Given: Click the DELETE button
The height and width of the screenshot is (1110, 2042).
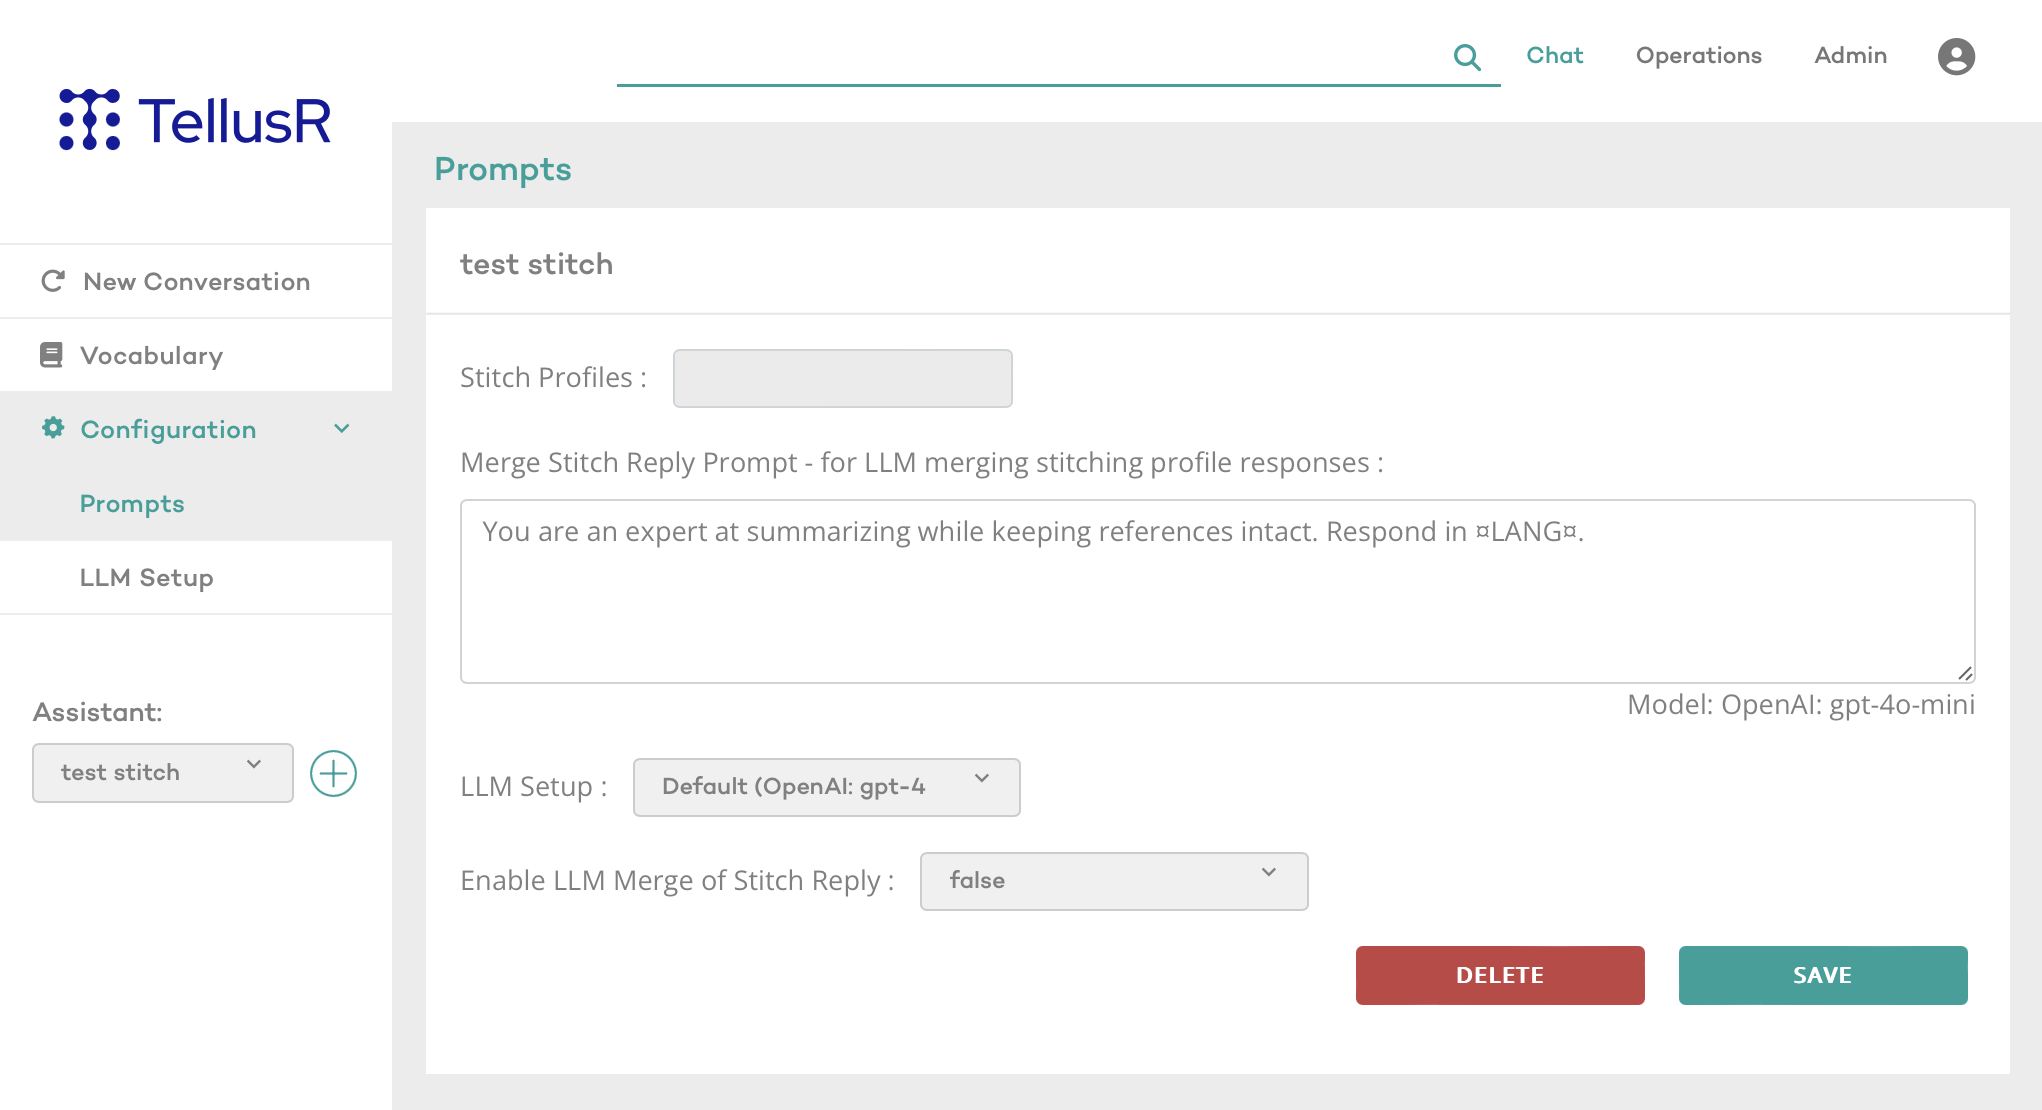Looking at the screenshot, I should pyautogui.click(x=1500, y=975).
